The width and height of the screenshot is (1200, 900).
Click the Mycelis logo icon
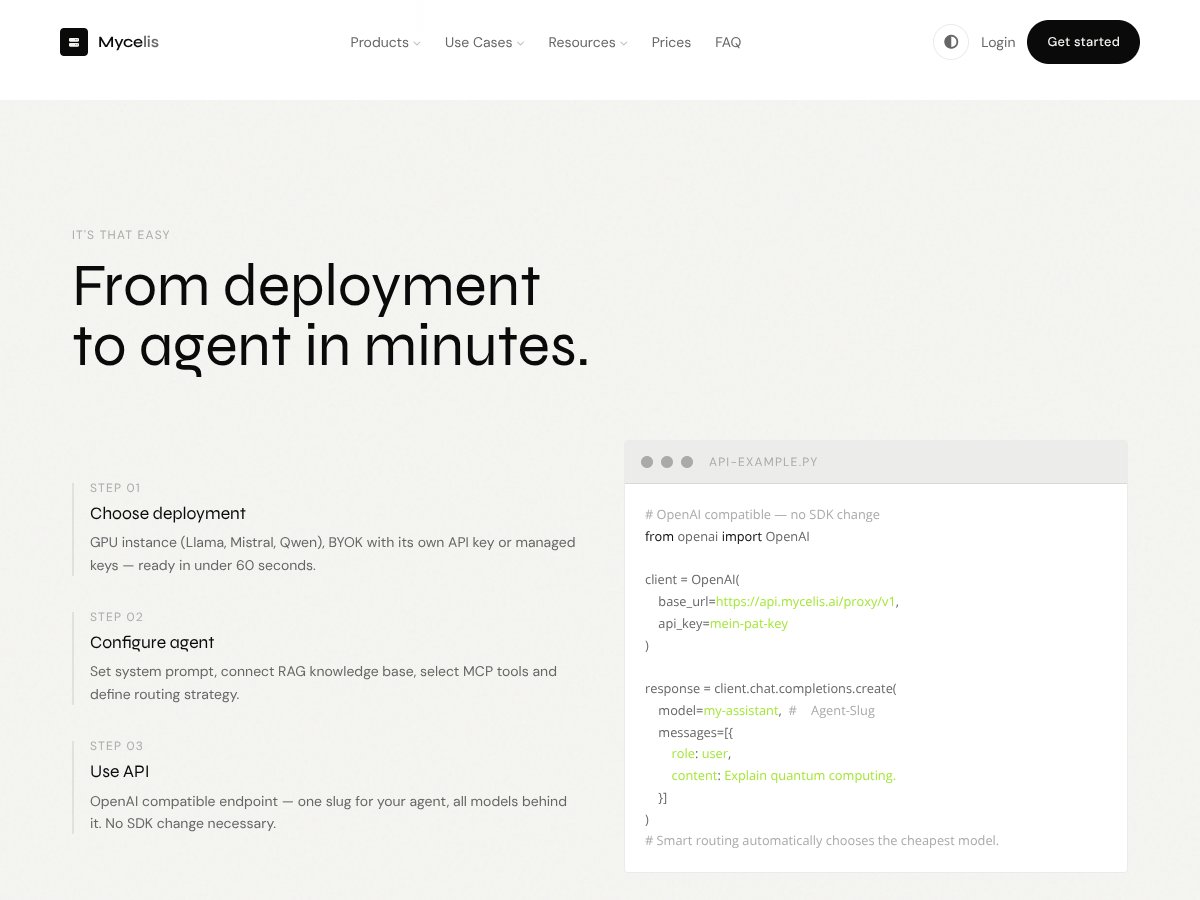tap(74, 42)
